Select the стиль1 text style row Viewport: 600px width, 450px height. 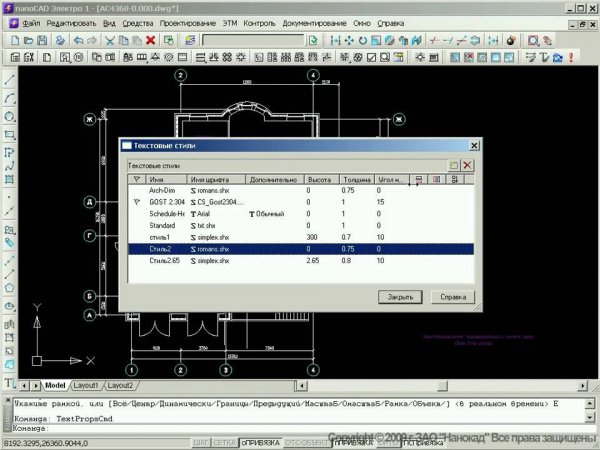pos(301,237)
